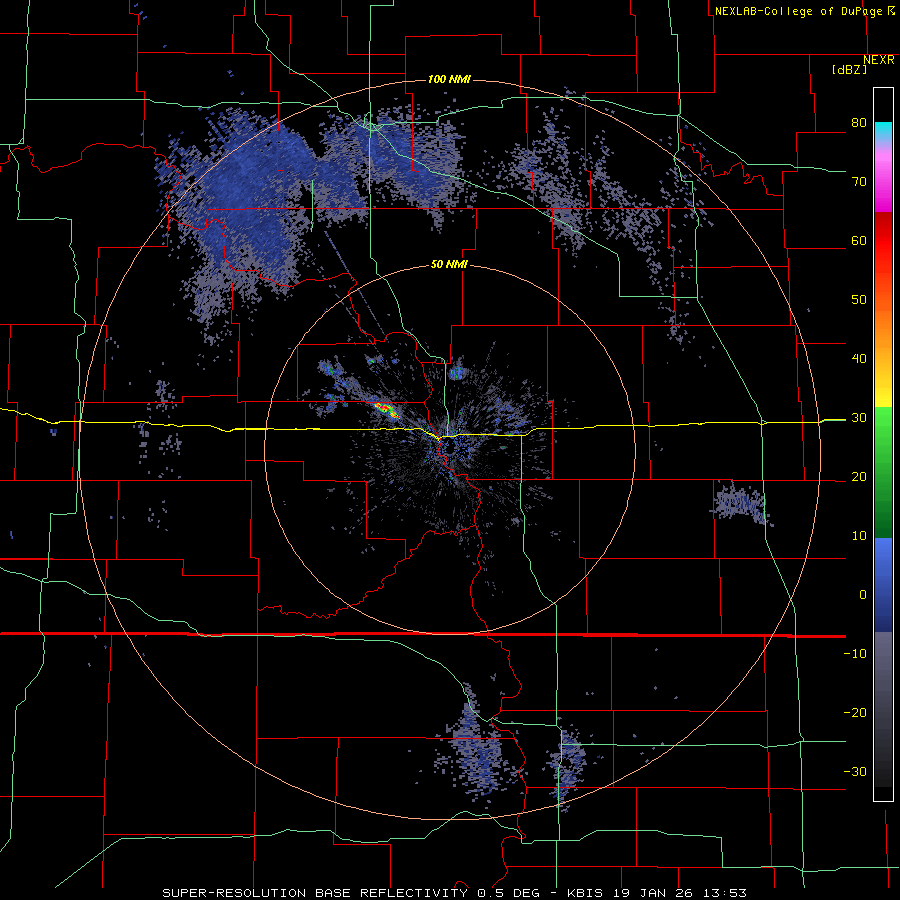This screenshot has width=900, height=900.
Task: Click the 40 dBZ scale value
Action: tap(859, 359)
